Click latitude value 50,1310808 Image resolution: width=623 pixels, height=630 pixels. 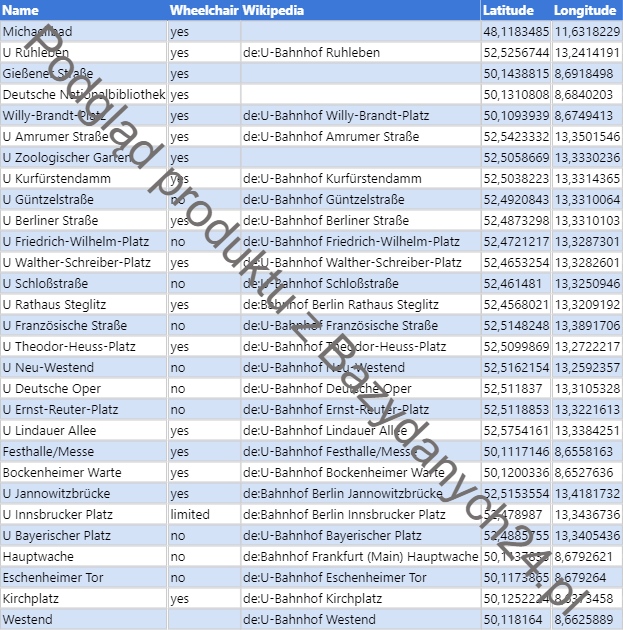(516, 94)
